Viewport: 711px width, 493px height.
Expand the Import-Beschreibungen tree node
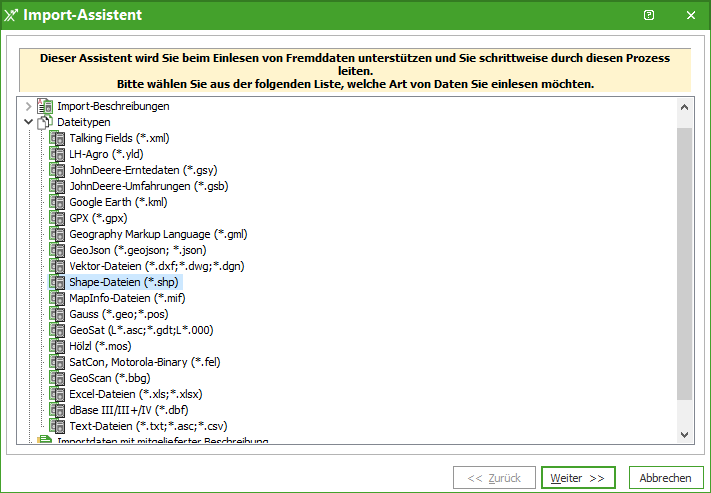28,106
